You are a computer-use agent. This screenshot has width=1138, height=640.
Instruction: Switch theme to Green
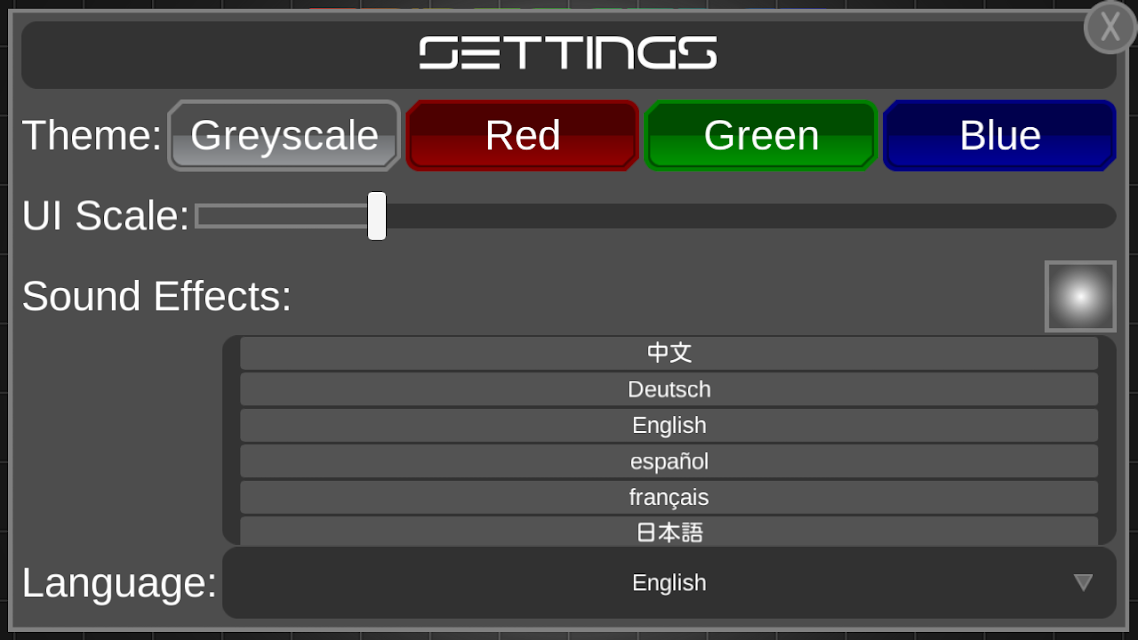click(761, 136)
